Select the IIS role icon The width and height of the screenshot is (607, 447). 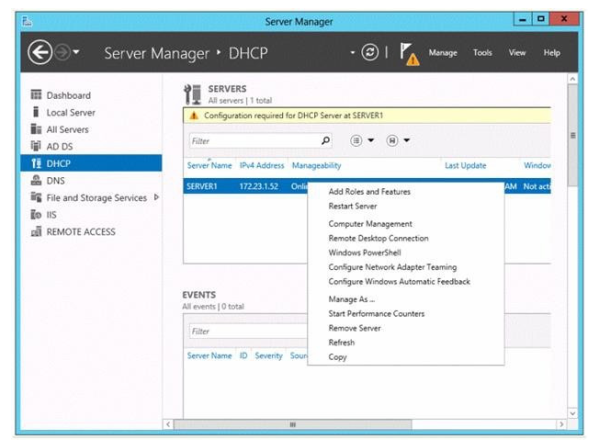(x=36, y=214)
